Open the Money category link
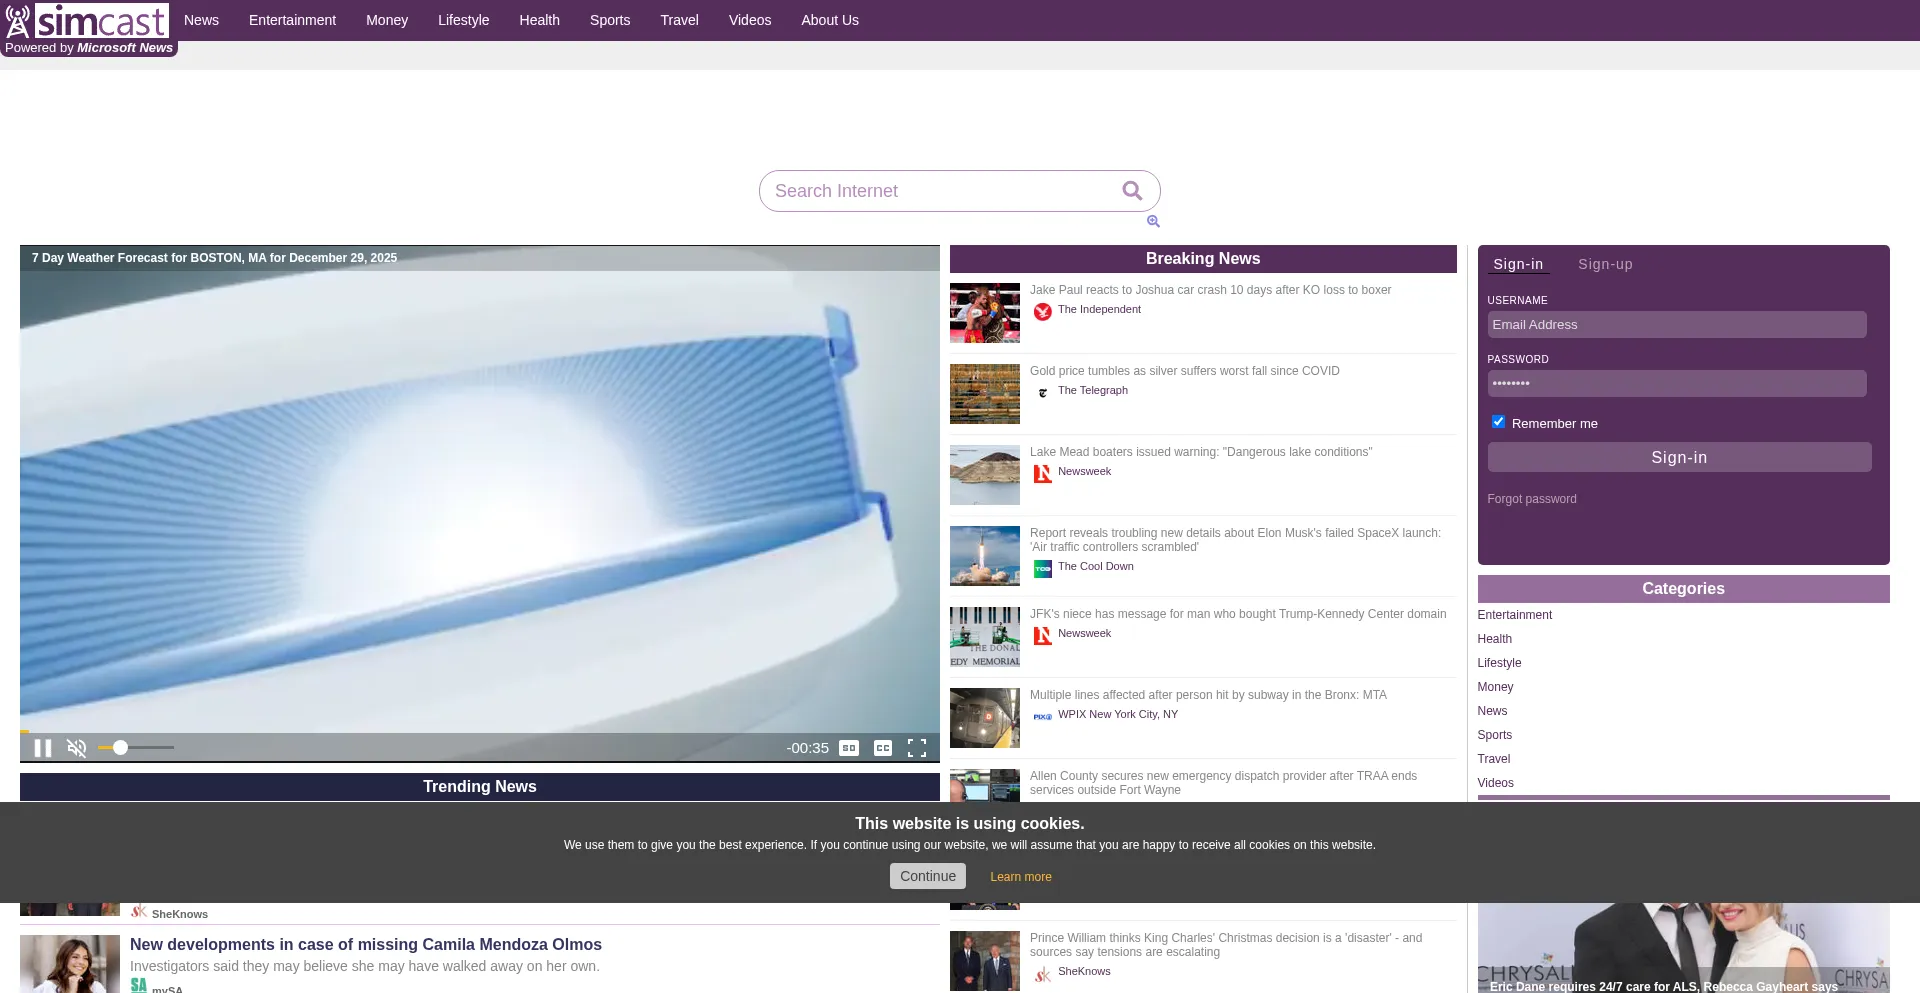 [x=1495, y=687]
